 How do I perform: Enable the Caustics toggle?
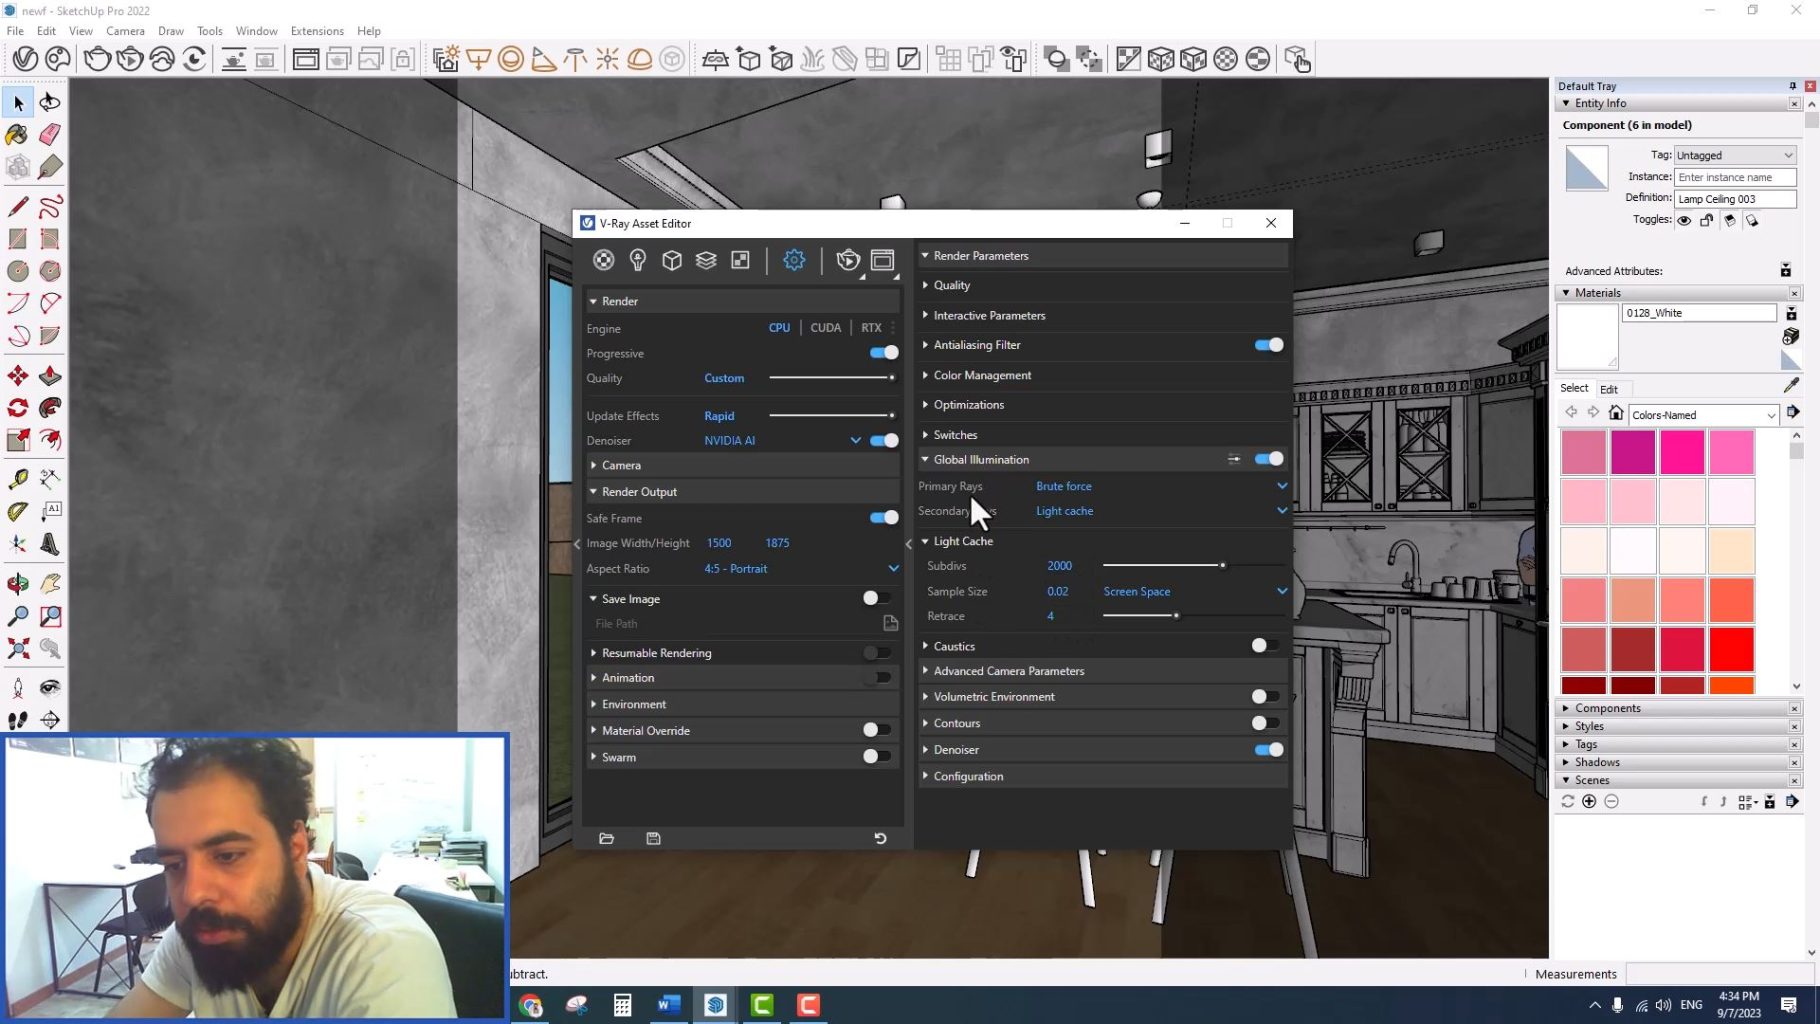click(1265, 646)
